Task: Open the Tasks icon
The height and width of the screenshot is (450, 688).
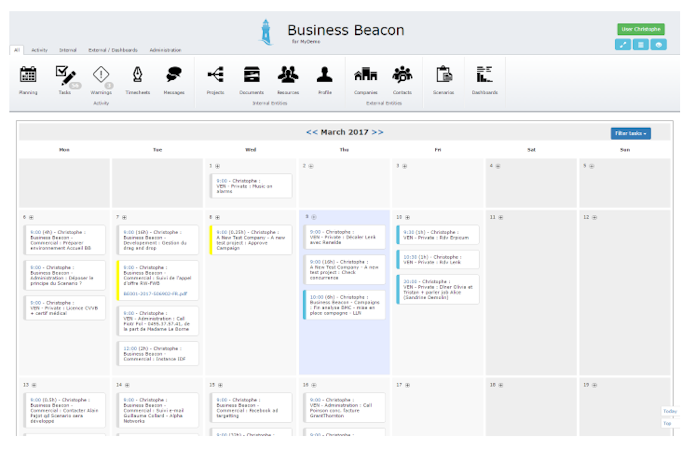Action: click(65, 74)
